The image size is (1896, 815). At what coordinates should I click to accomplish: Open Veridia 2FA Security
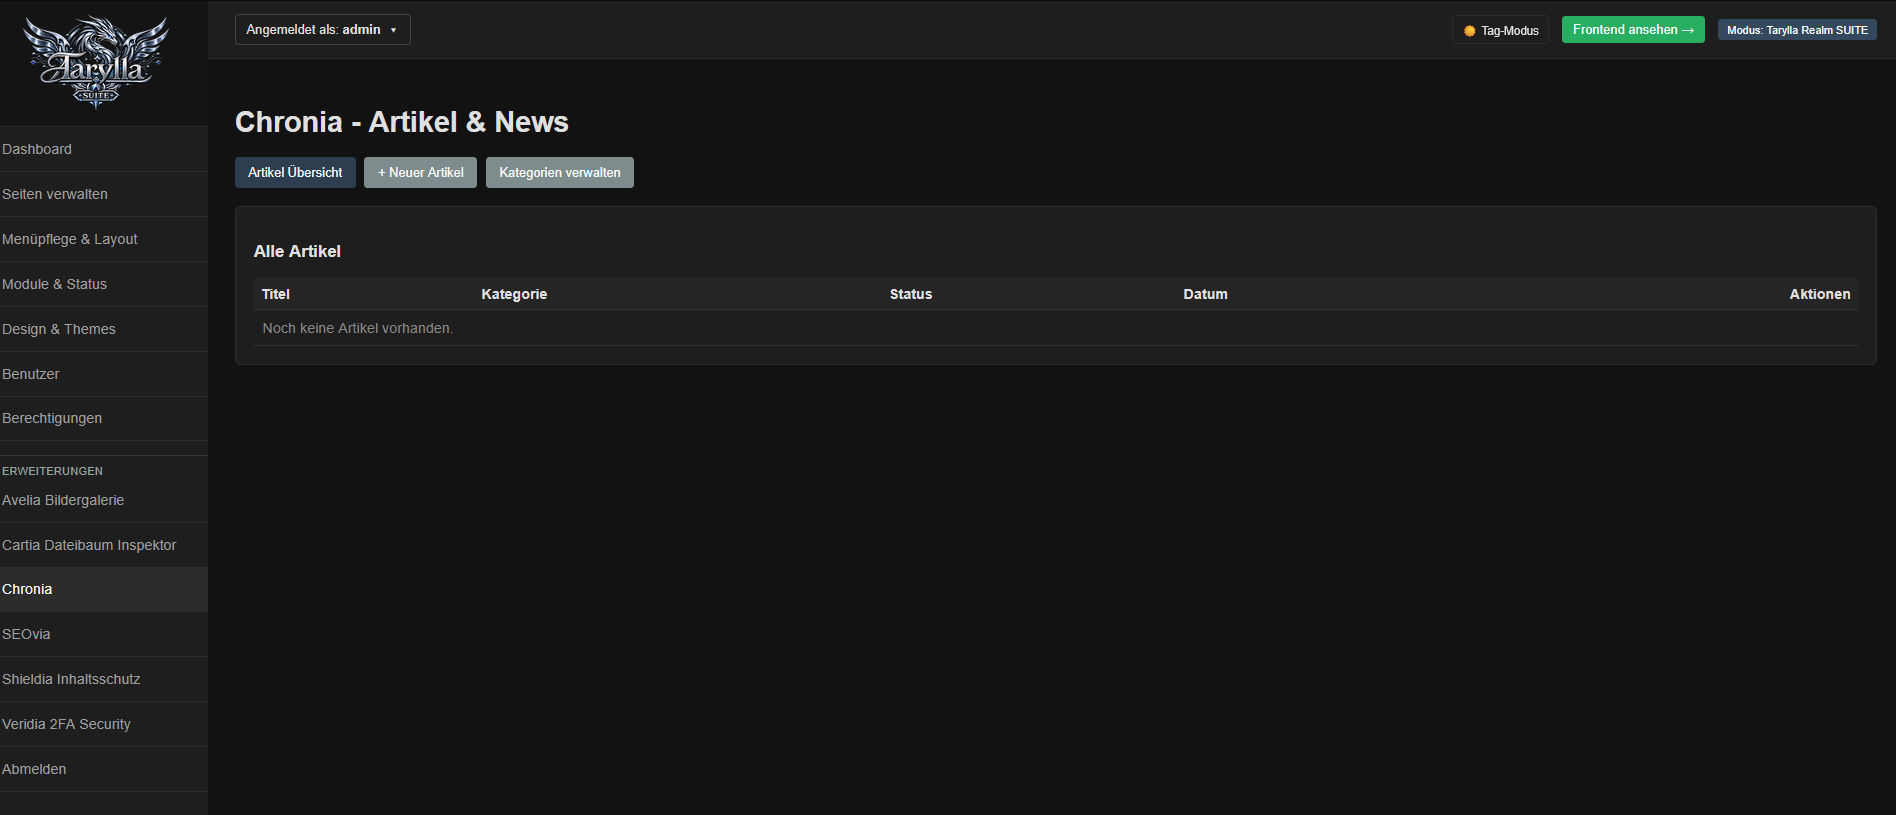pyautogui.click(x=104, y=724)
